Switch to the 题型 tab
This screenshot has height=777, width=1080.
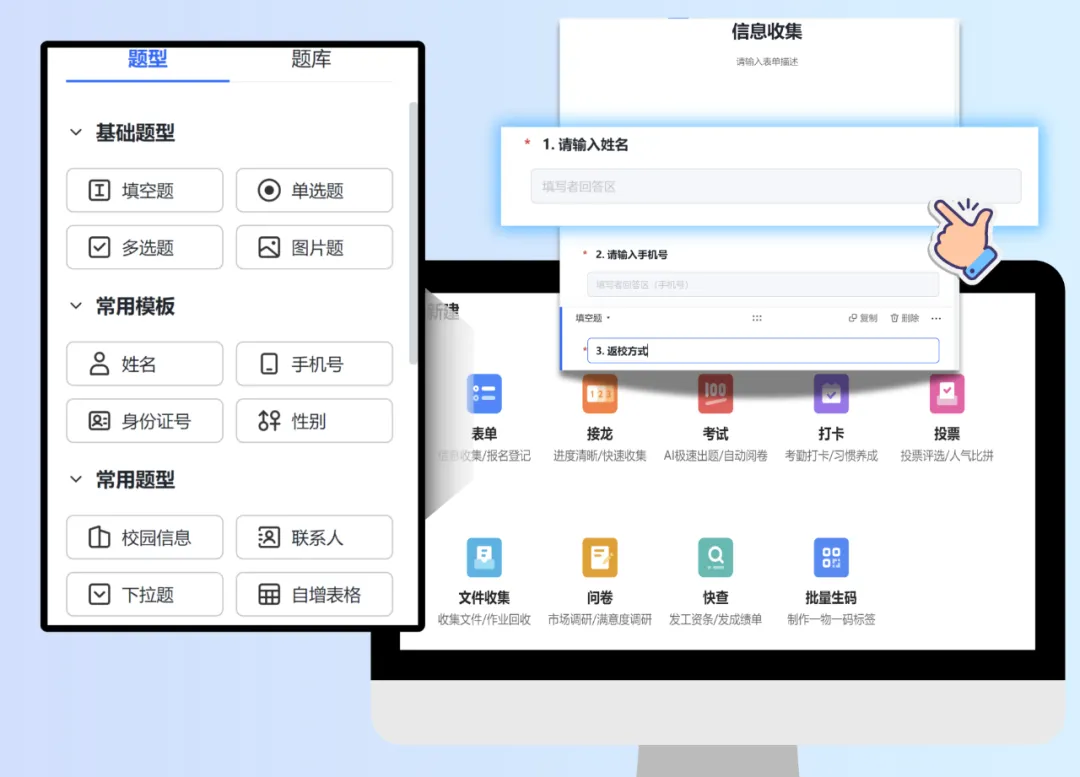tap(147, 60)
